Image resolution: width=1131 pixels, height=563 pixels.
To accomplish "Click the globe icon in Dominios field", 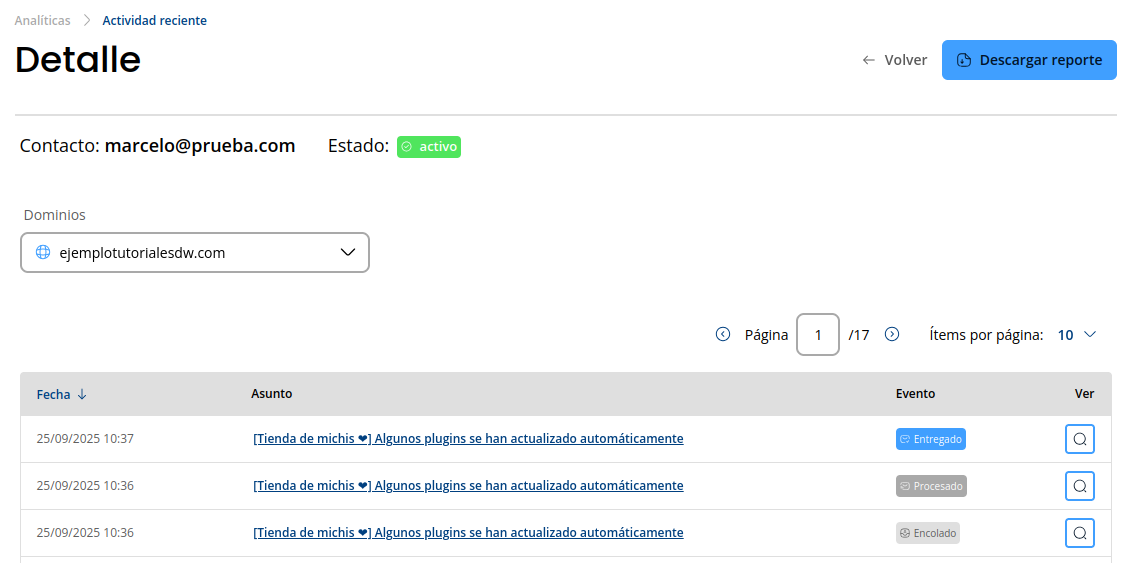I will [x=43, y=253].
